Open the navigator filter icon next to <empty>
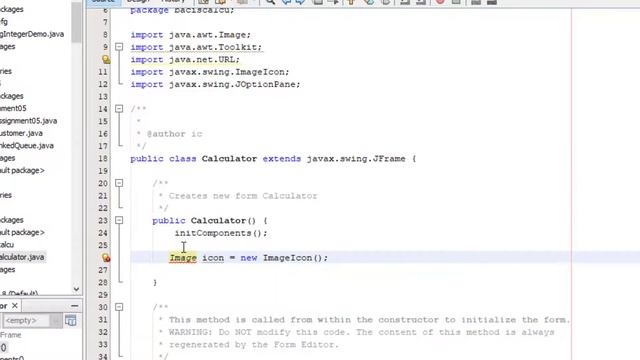This screenshot has width=640, height=360. click(x=71, y=320)
